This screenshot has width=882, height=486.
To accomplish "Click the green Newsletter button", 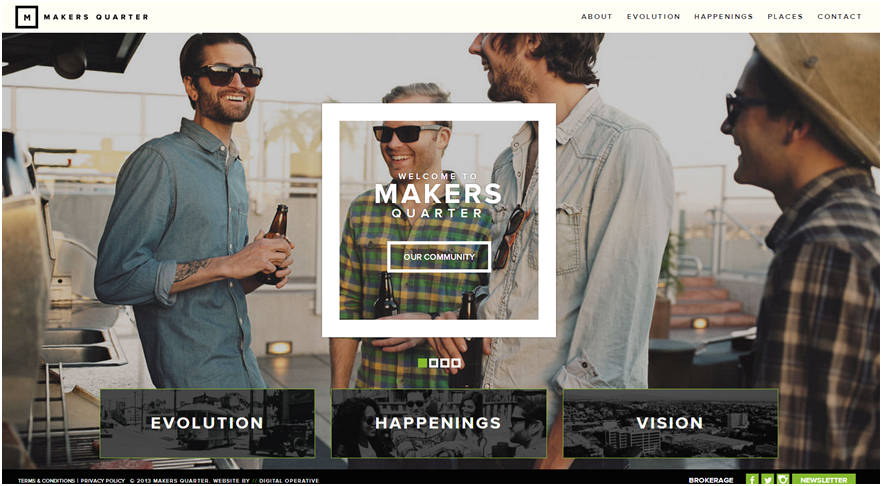I will tap(824, 480).
